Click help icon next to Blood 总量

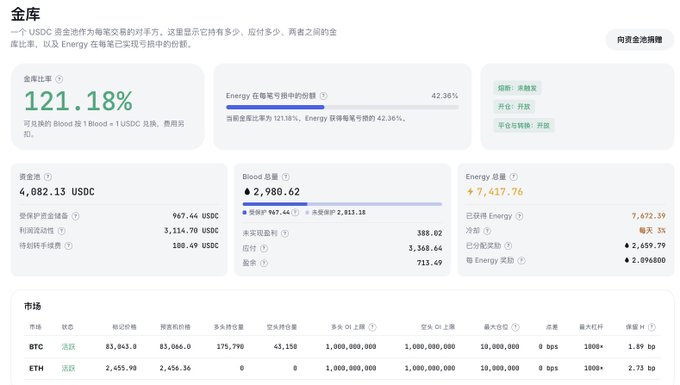click(x=286, y=176)
